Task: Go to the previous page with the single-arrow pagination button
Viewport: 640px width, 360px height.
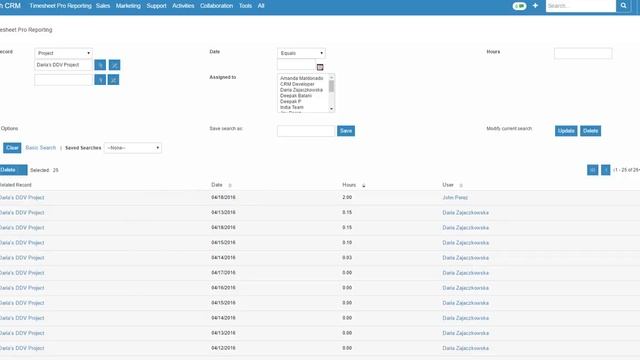Action: [x=606, y=170]
